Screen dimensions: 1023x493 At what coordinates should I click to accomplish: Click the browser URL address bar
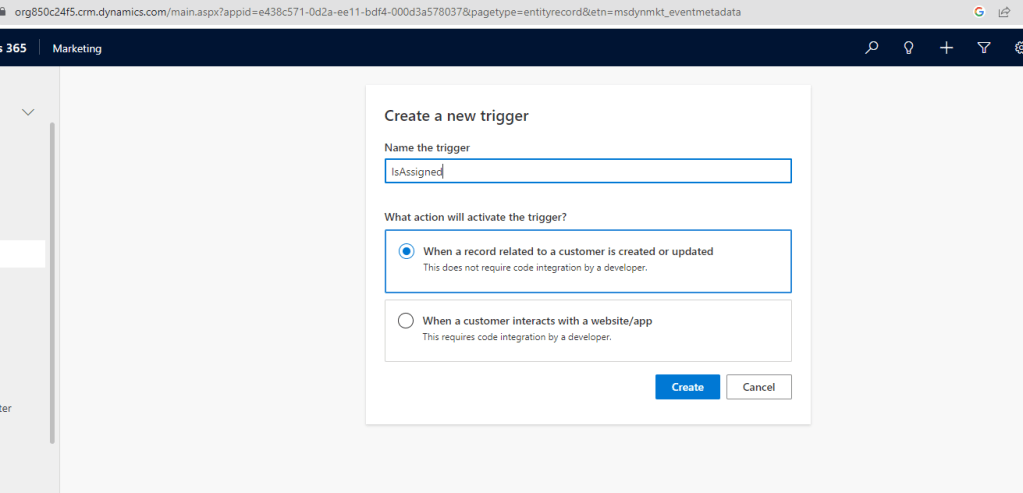click(400, 12)
